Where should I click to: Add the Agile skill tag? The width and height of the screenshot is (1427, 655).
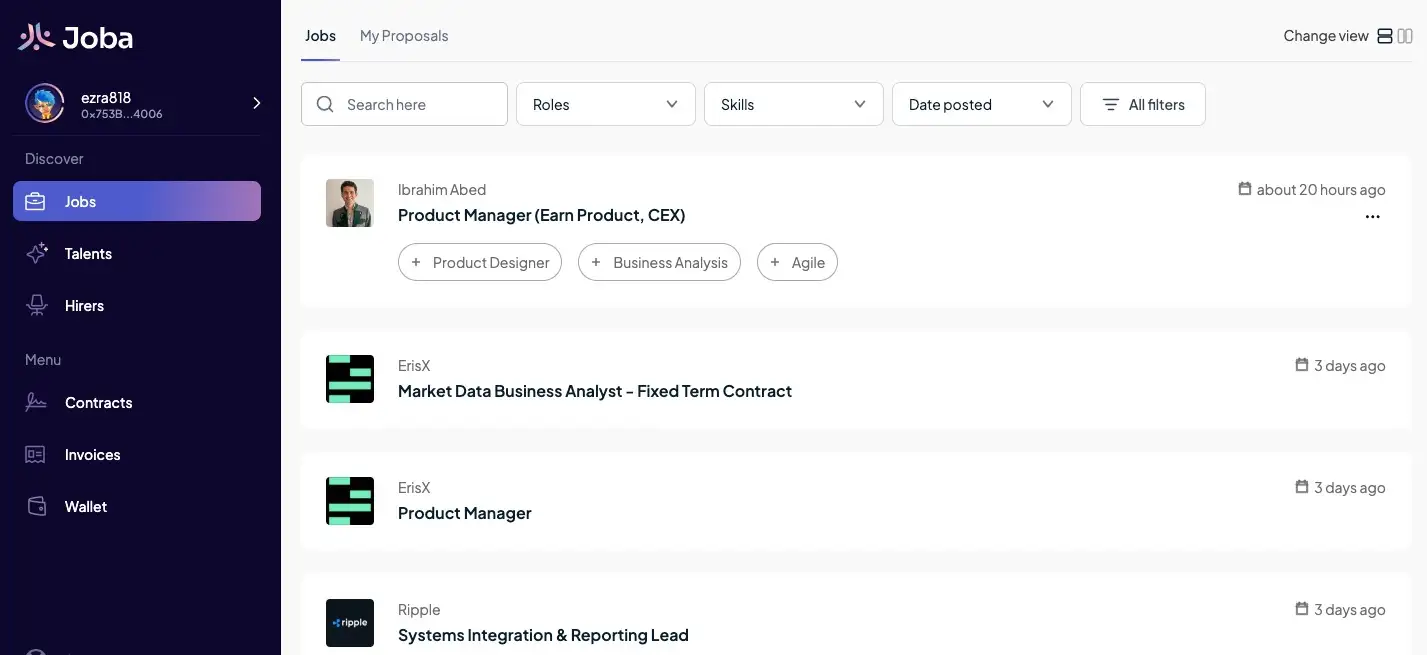click(x=797, y=262)
